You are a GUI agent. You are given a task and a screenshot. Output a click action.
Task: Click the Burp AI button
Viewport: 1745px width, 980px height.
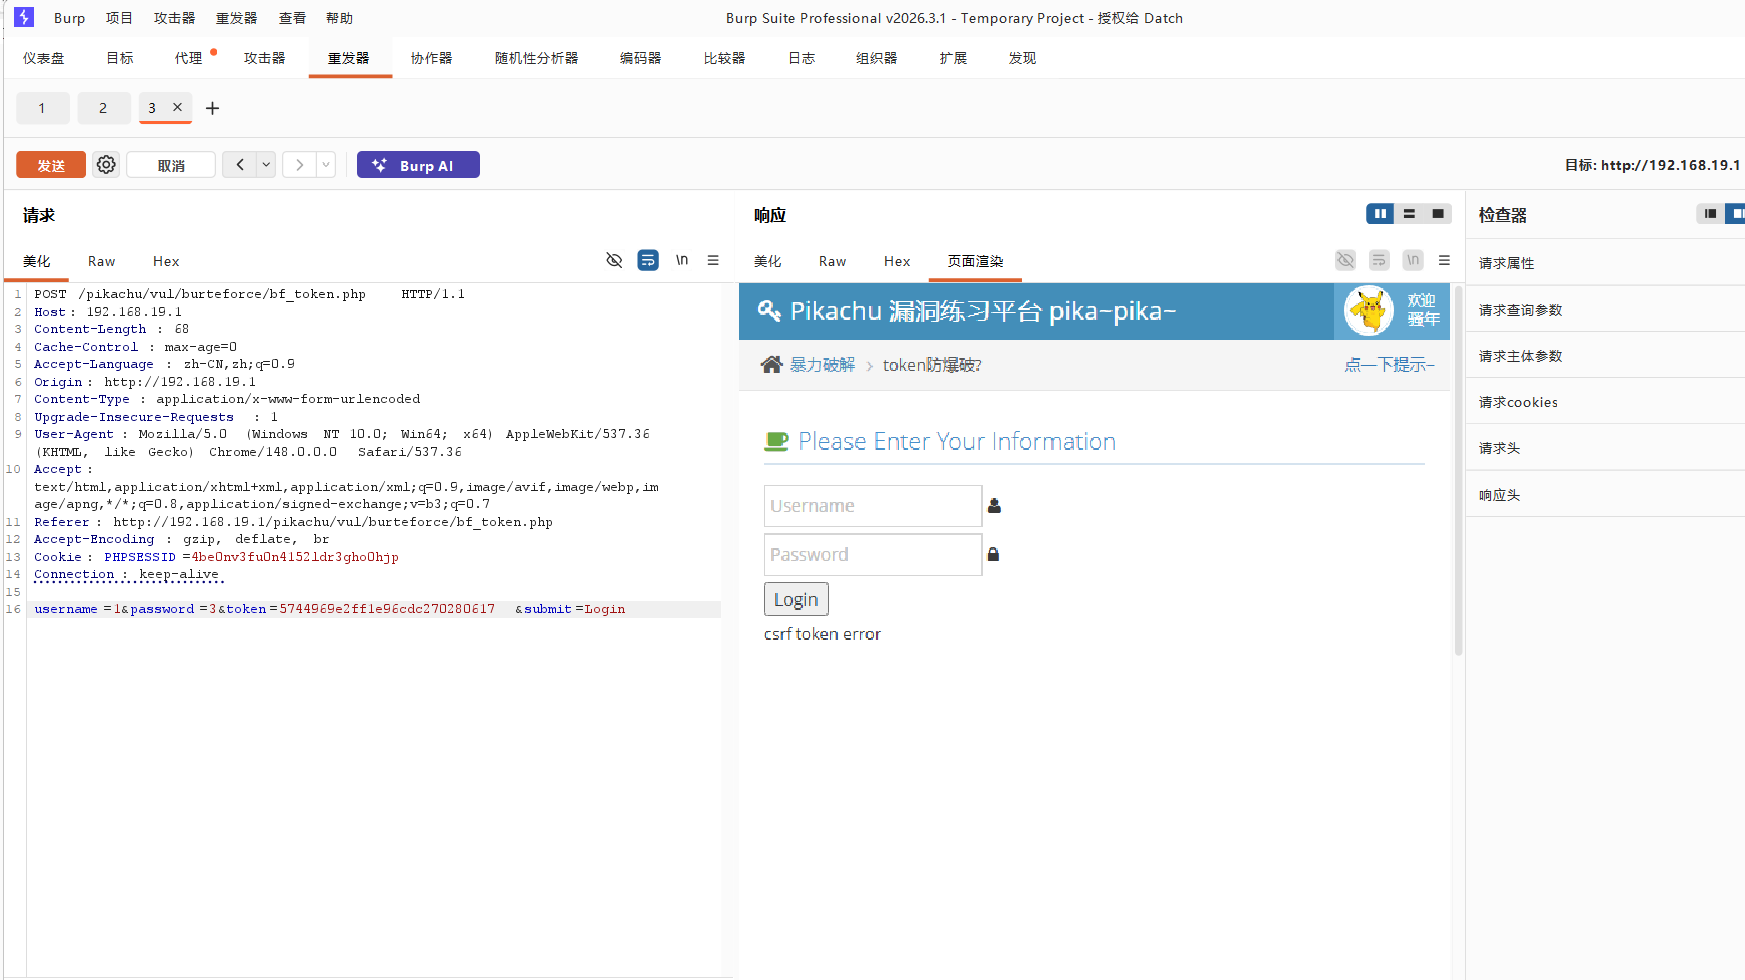coord(418,165)
